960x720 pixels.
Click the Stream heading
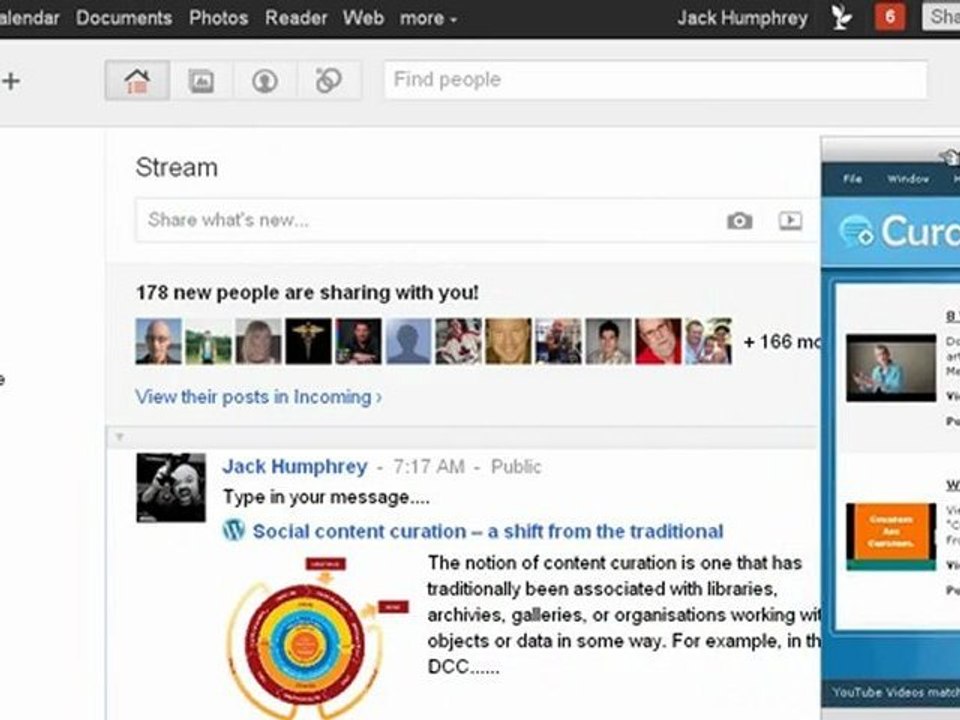[176, 168]
